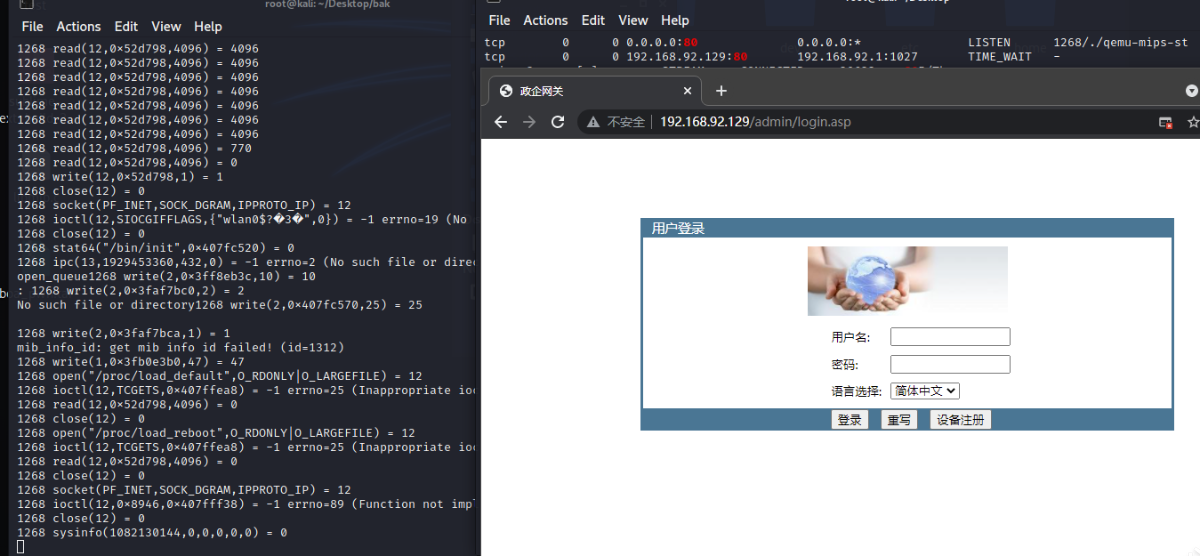This screenshot has width=1200, height=556.
Task: Click the 重写 button
Action: point(899,420)
